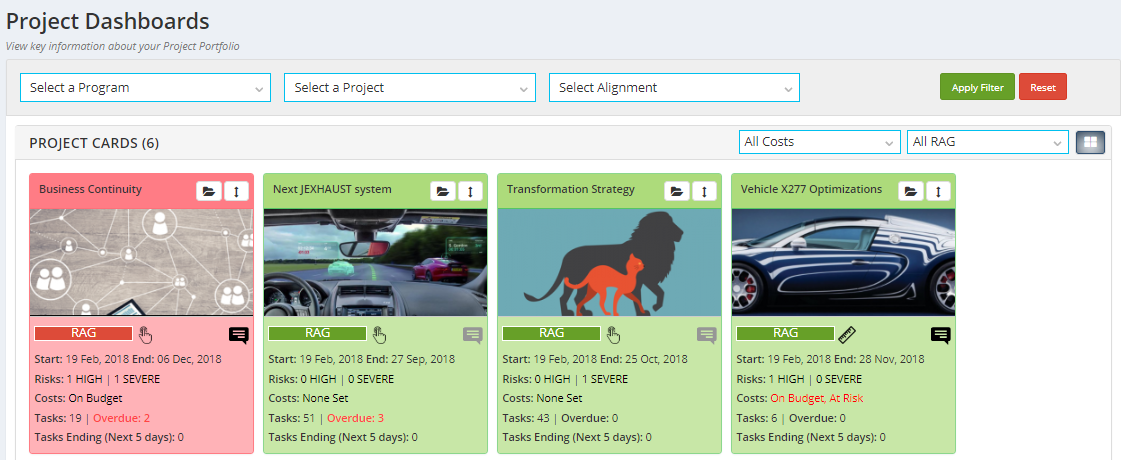Click the Business Continuity card title
1121x462 pixels.
(90, 190)
